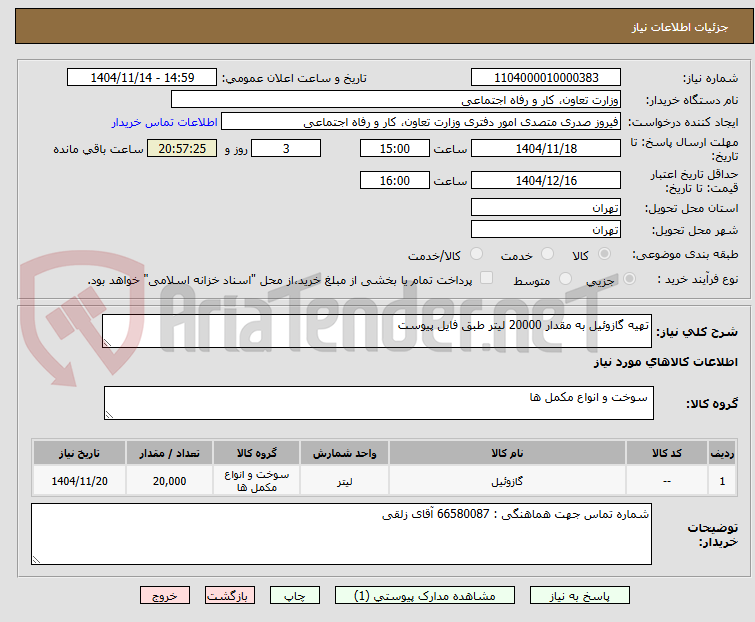Click the جزئیات اطلاعات نیاز page title
The image size is (755, 622).
tap(679, 27)
